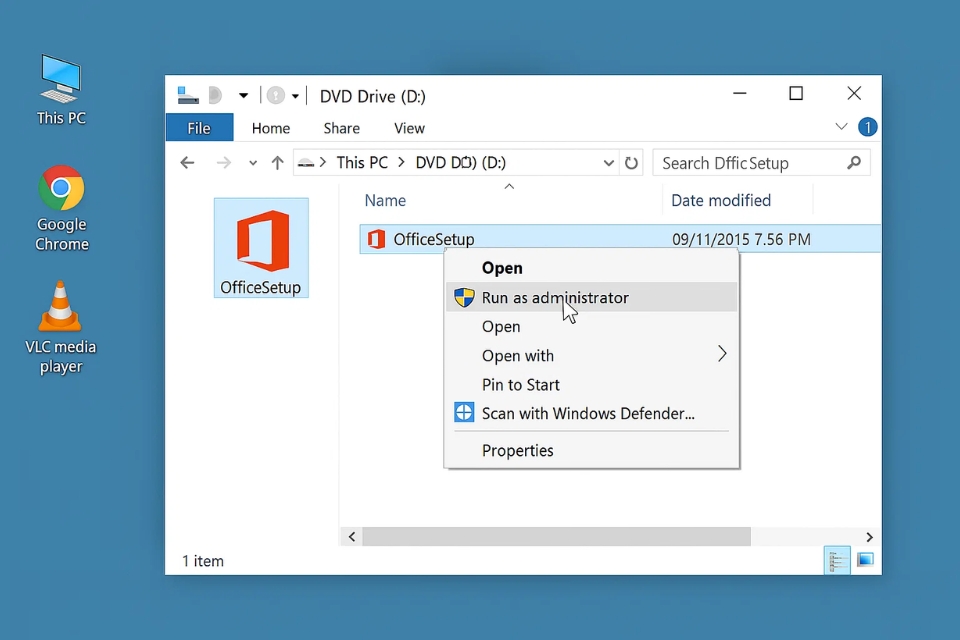
Task: Switch to the View ribbon tab
Action: point(409,128)
